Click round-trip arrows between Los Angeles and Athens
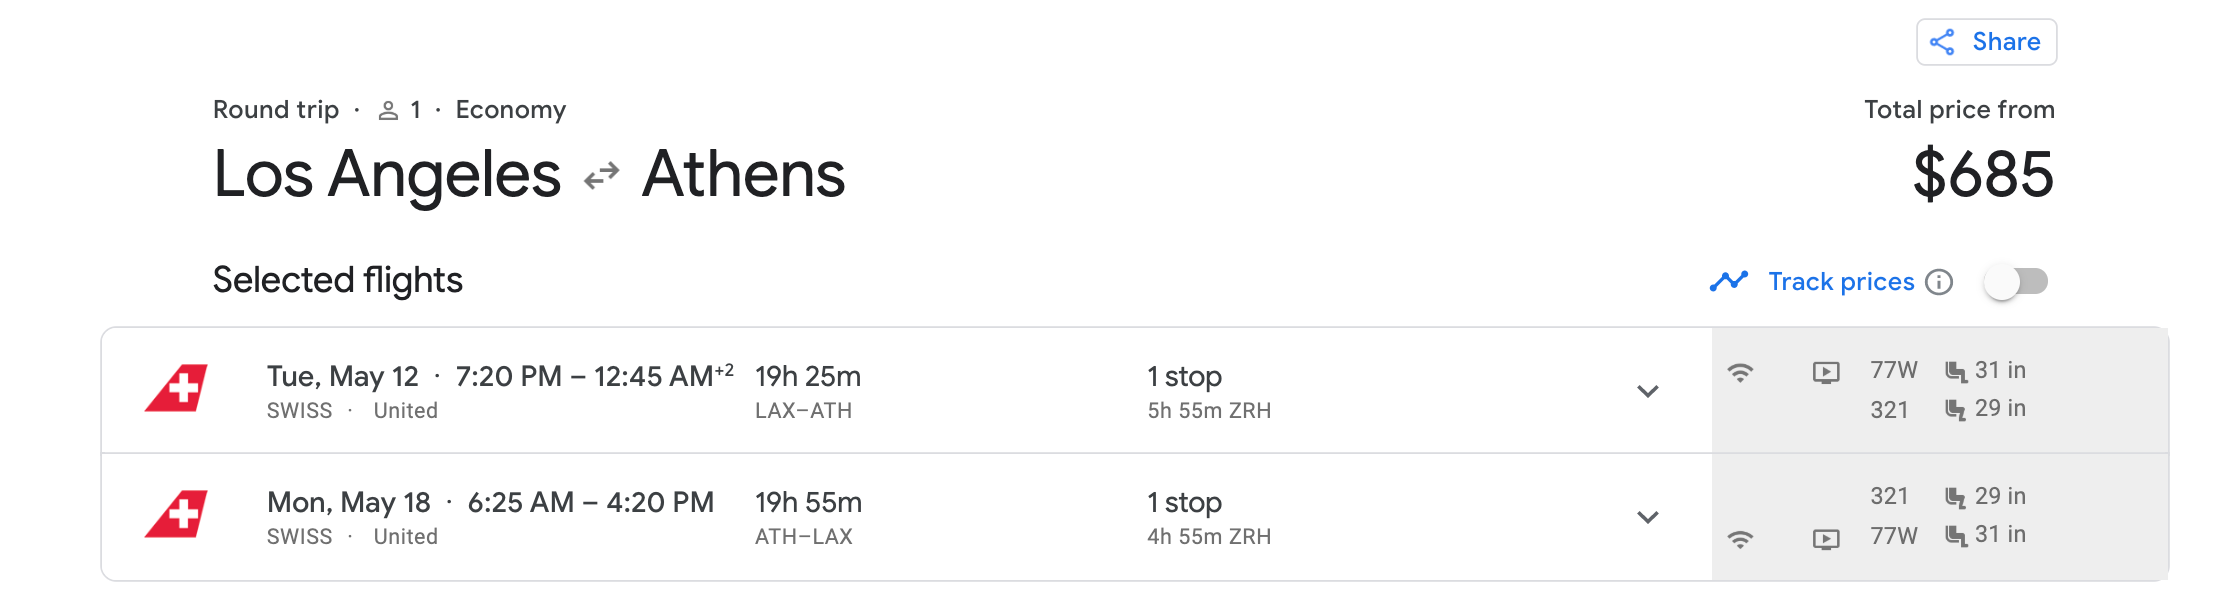This screenshot has height=594, width=2216. click(602, 177)
